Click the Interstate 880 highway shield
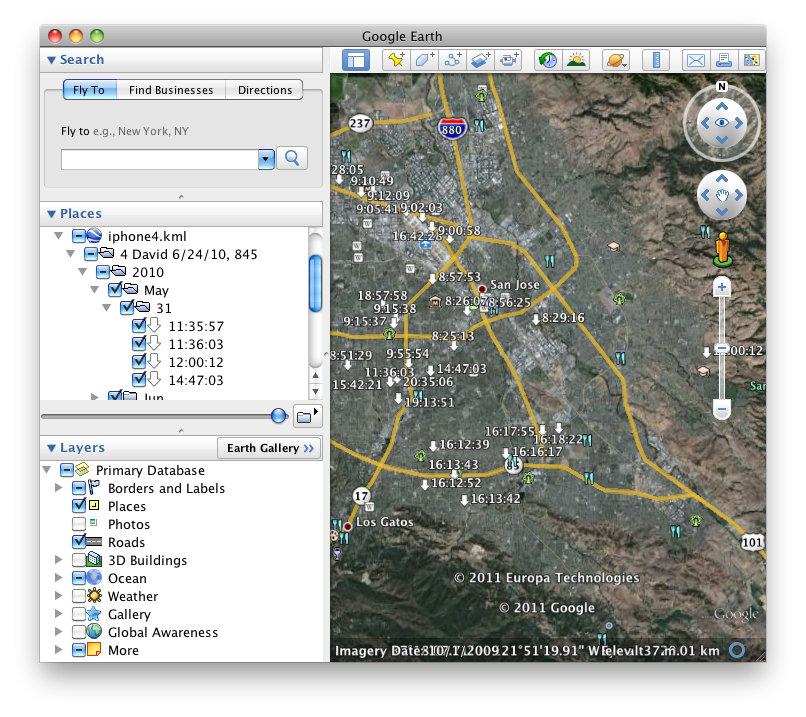This screenshot has width=806, height=717. (x=452, y=128)
